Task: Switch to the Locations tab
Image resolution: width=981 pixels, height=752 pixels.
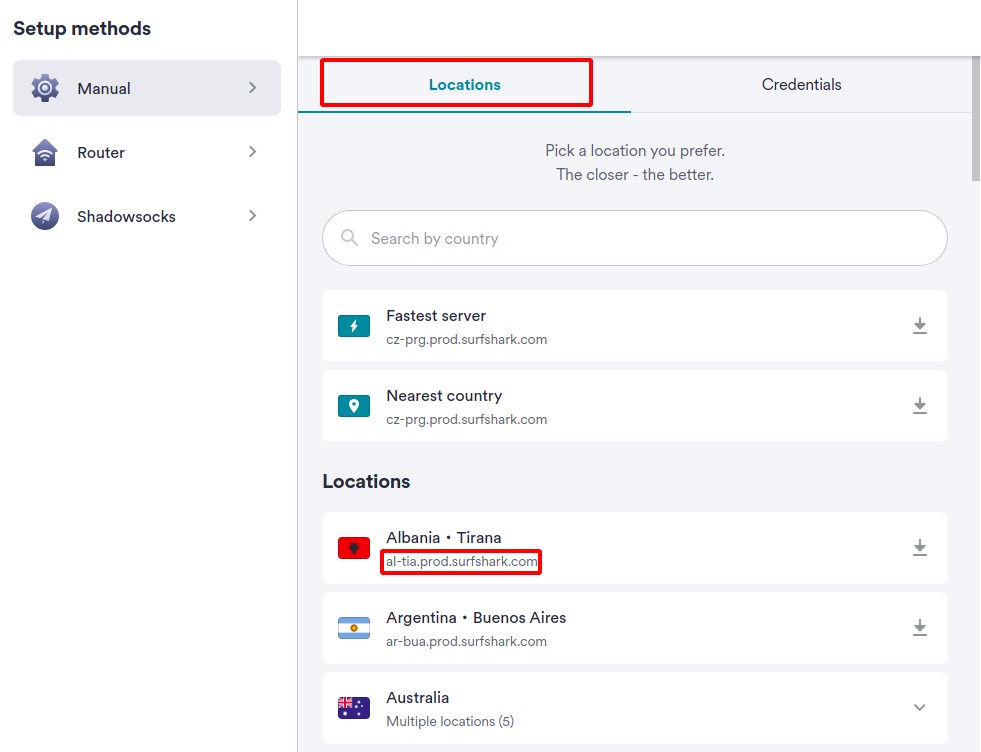Action: tap(464, 84)
